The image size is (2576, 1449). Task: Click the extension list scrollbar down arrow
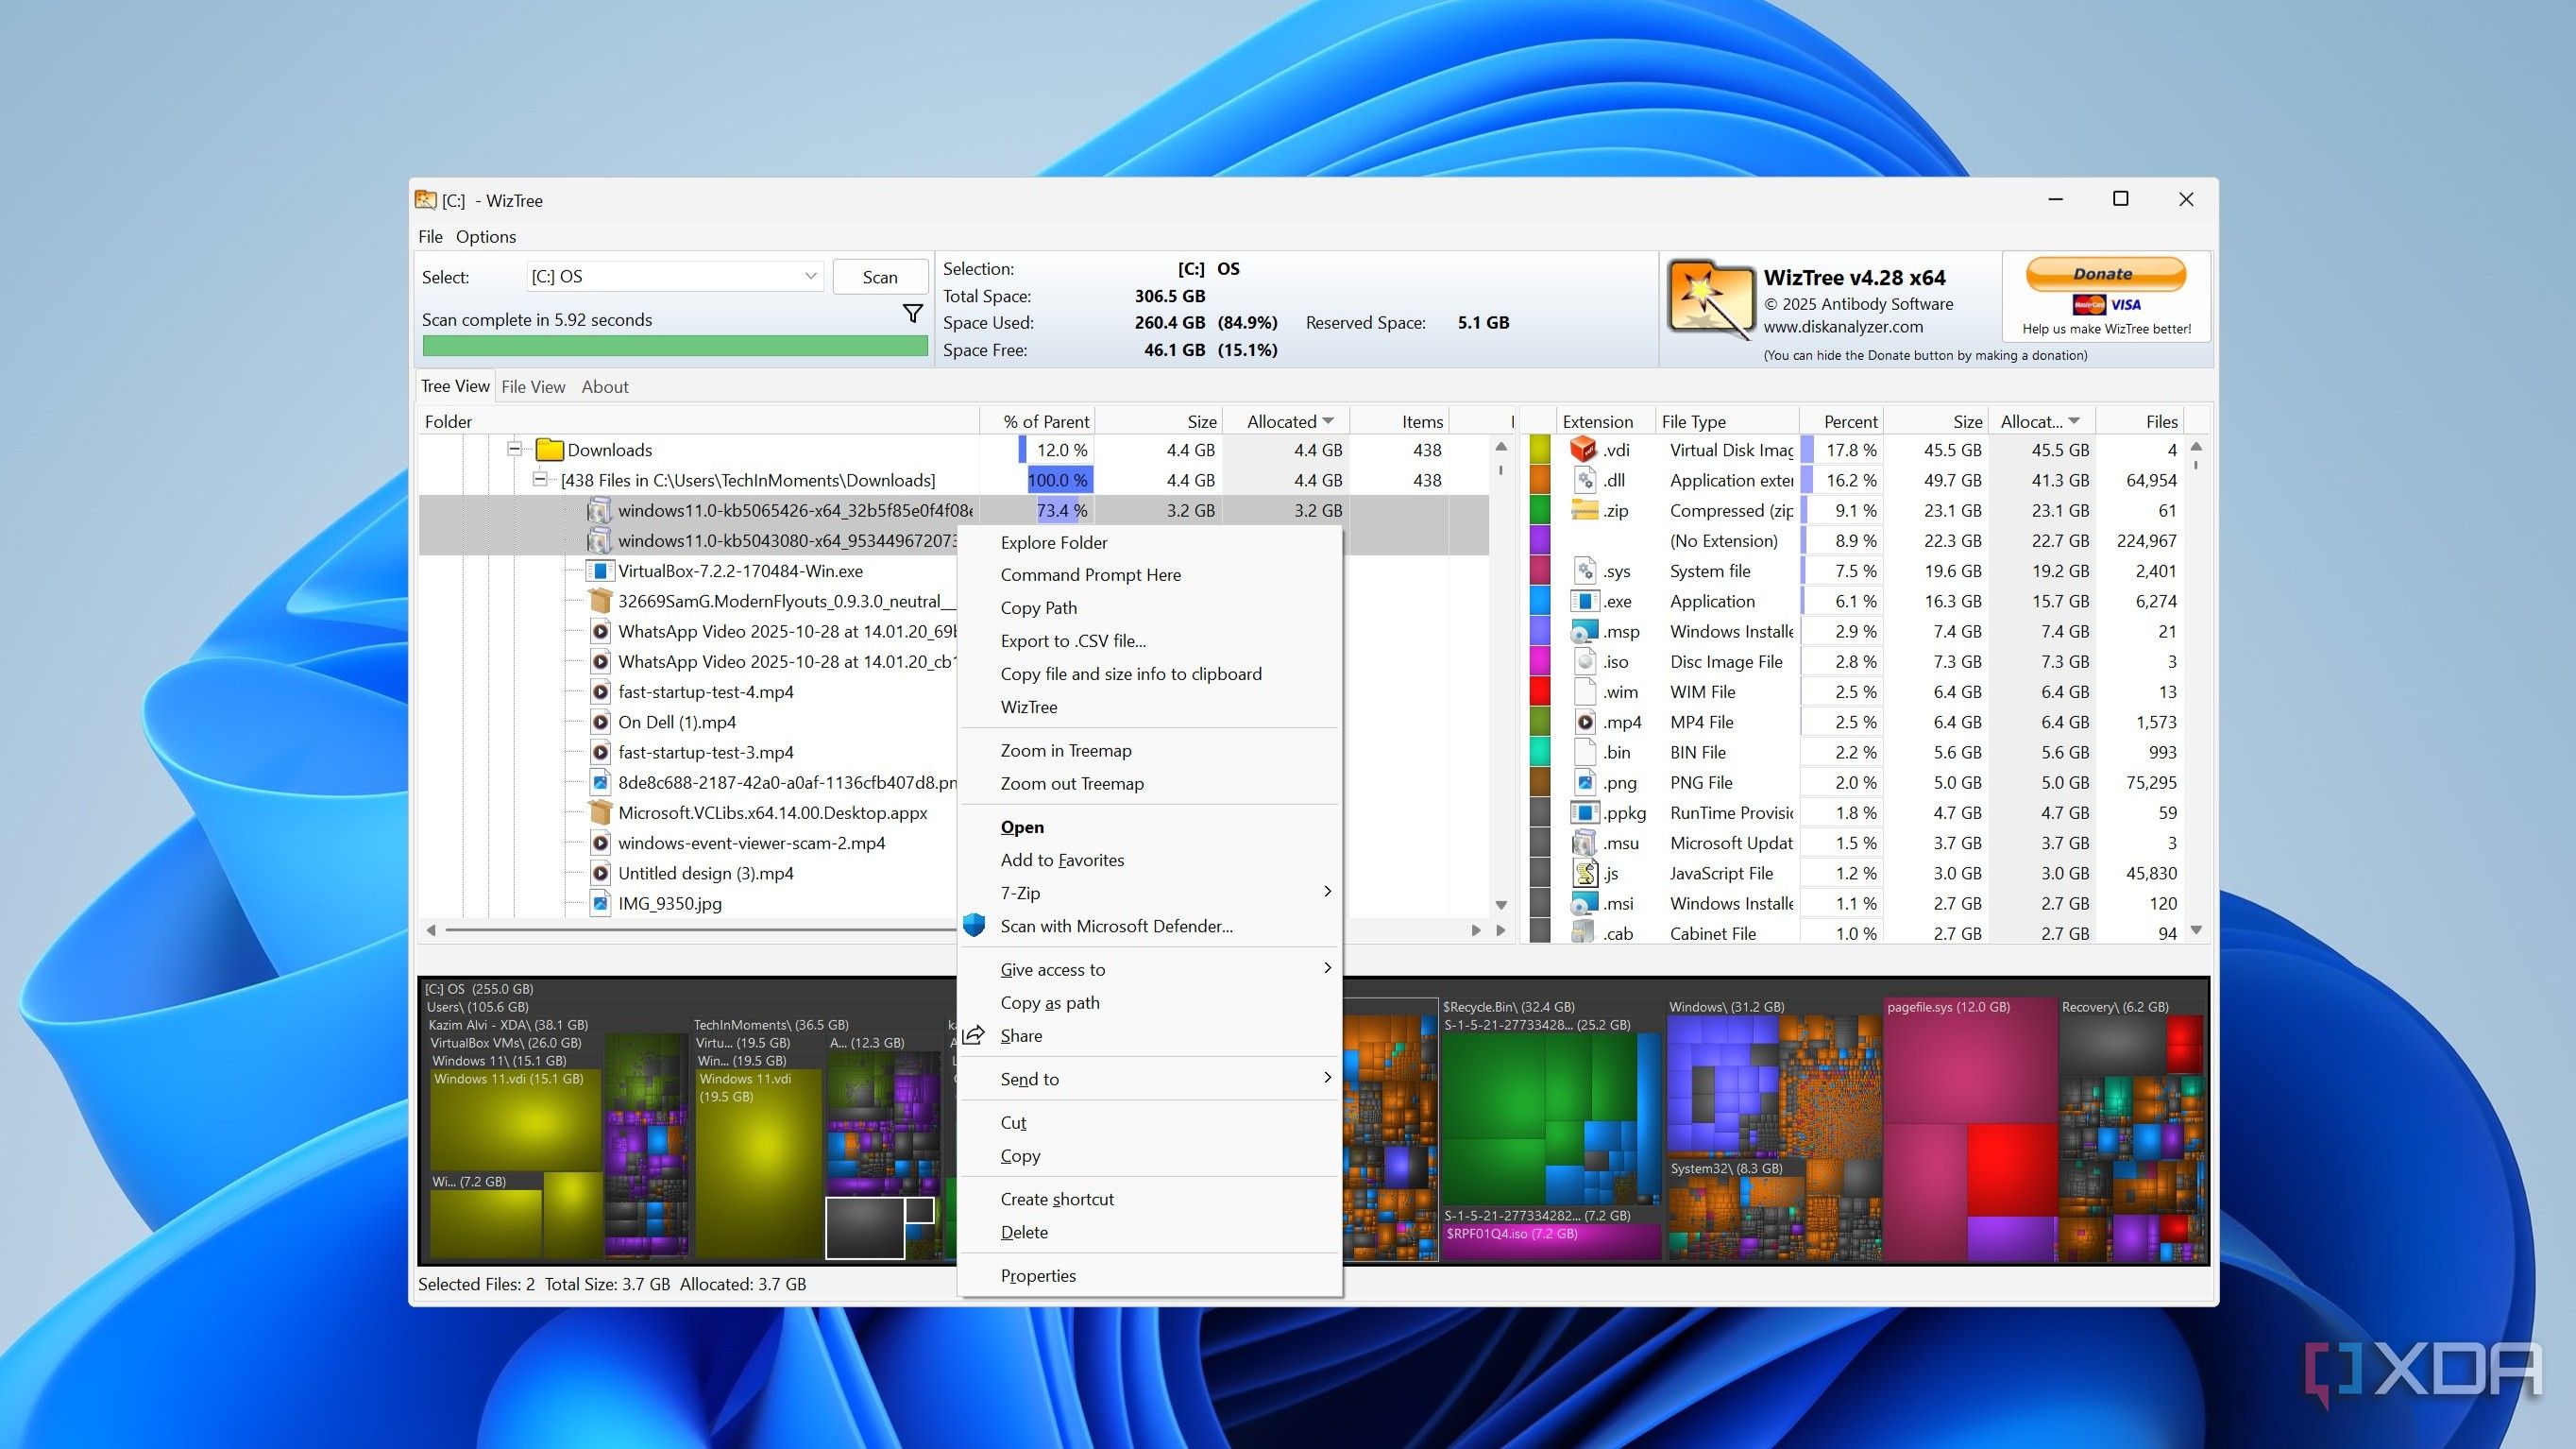pos(2196,930)
